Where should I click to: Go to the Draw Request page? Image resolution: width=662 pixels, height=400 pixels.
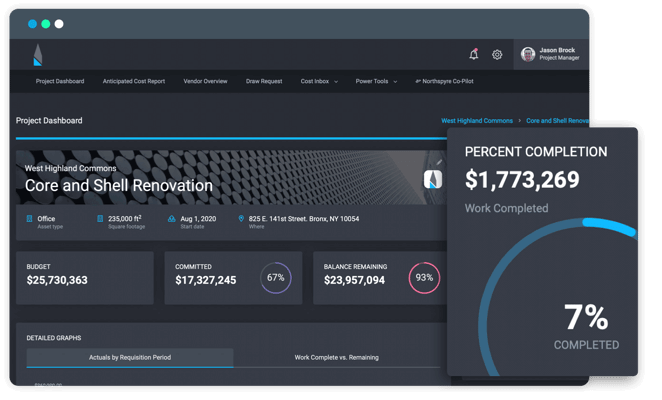264,82
